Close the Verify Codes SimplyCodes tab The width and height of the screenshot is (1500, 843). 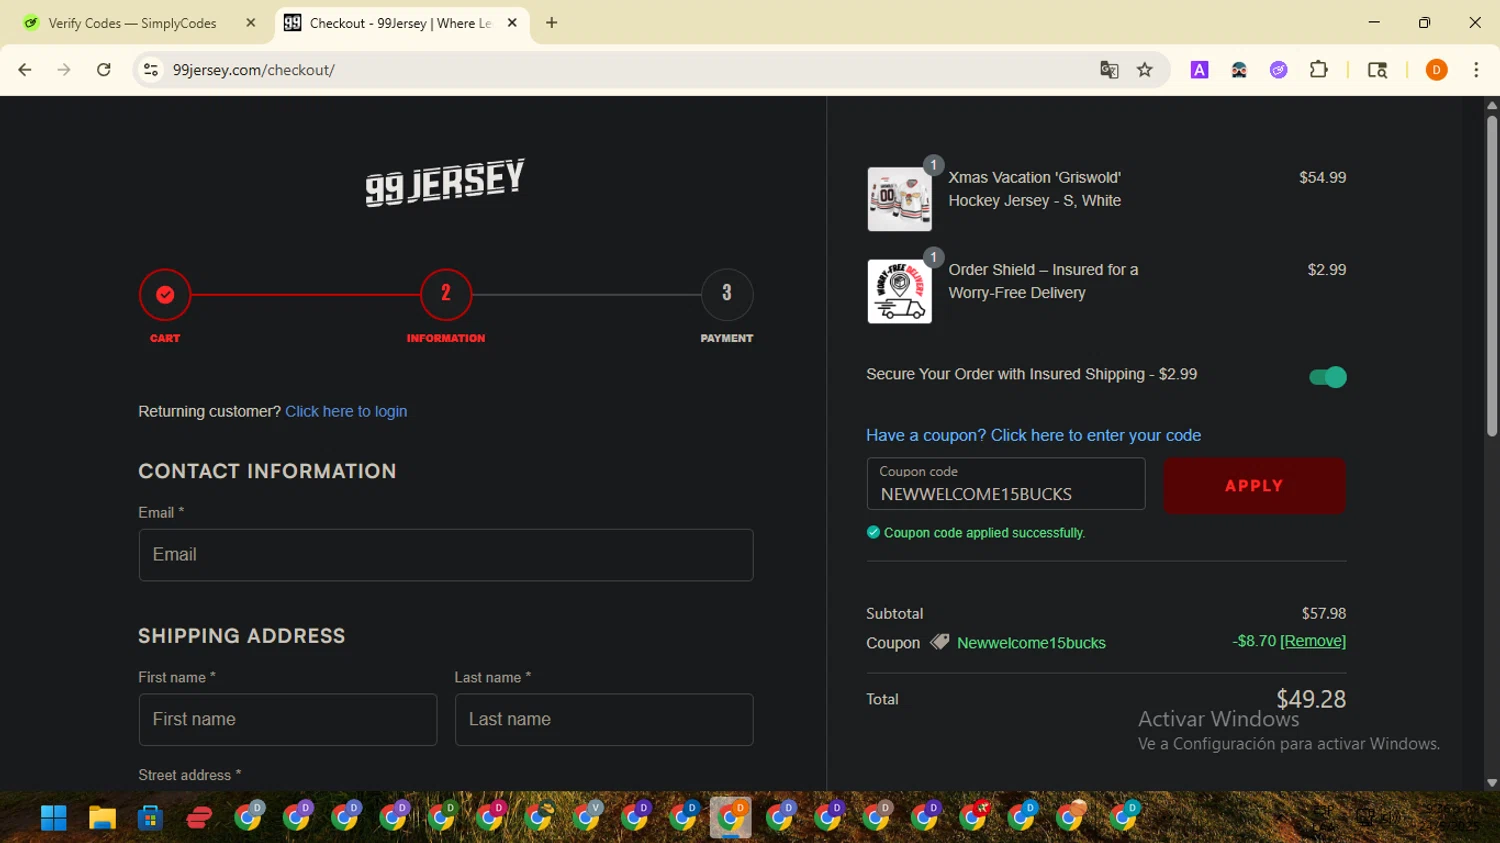pos(251,23)
